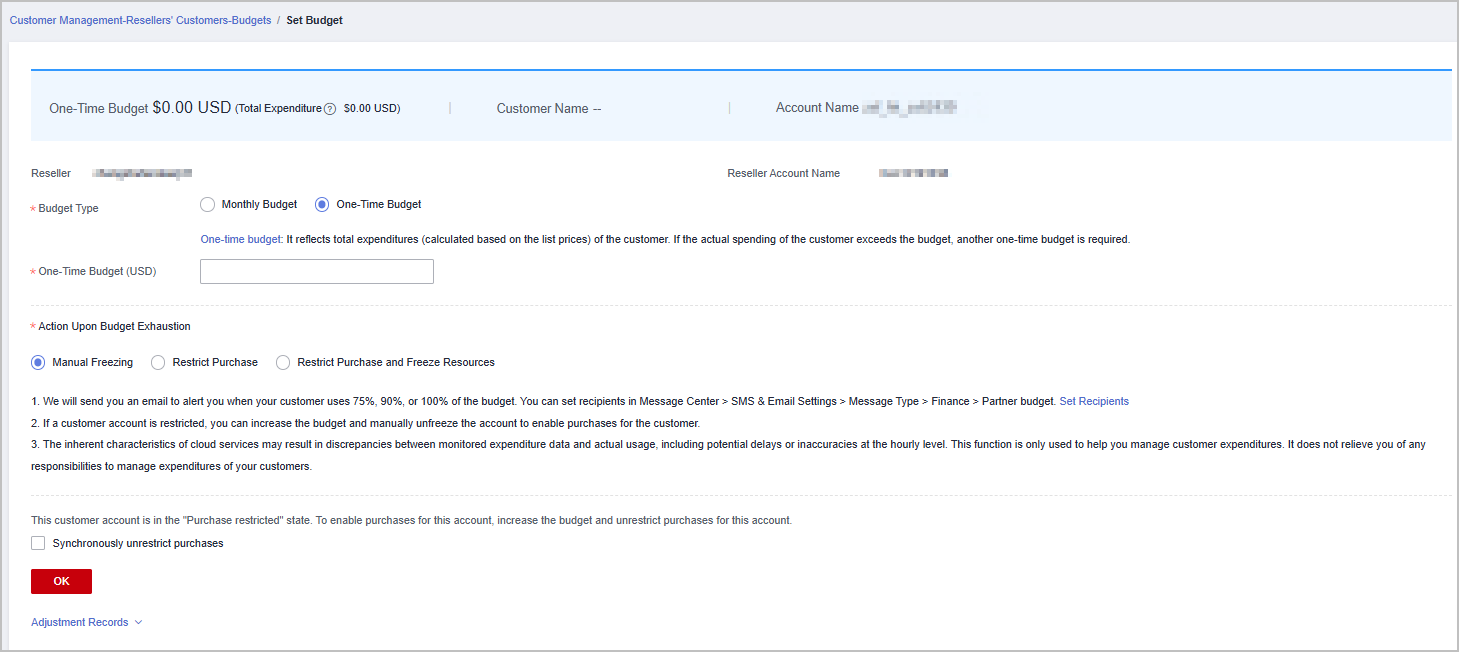Select the Monthly Budget radio option
The height and width of the screenshot is (652, 1459).
click(208, 205)
